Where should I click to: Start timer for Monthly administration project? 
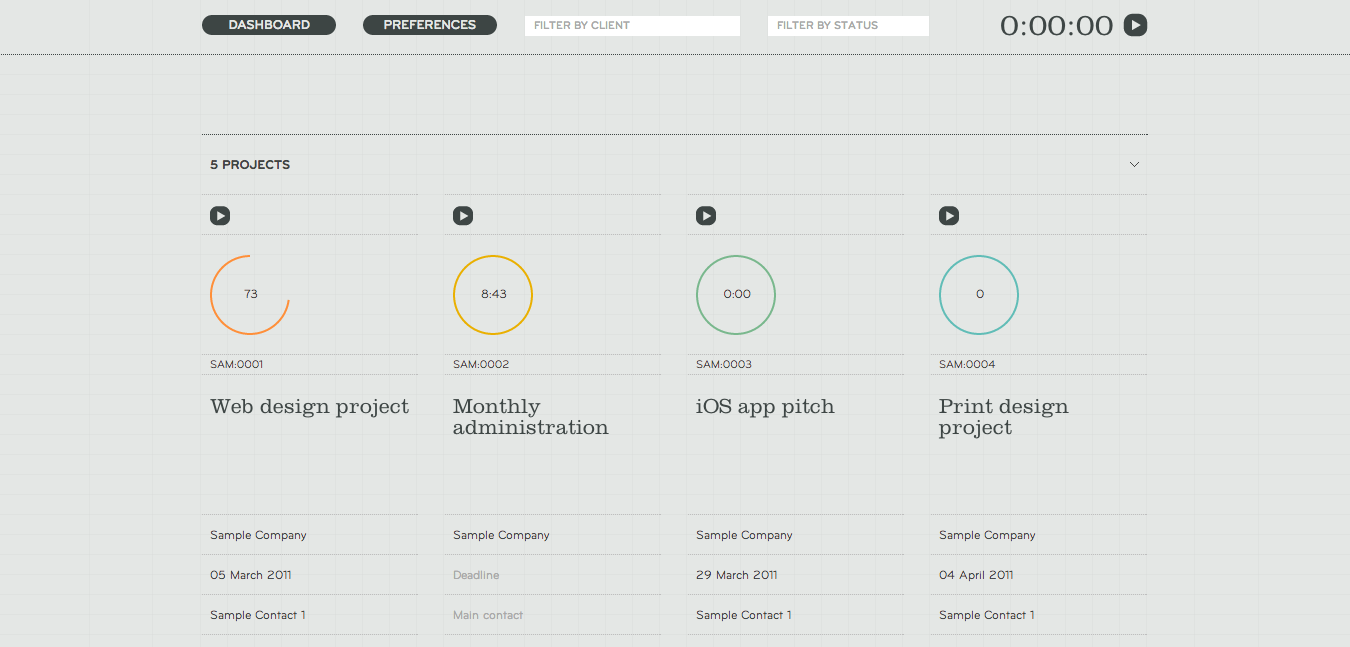[463, 215]
